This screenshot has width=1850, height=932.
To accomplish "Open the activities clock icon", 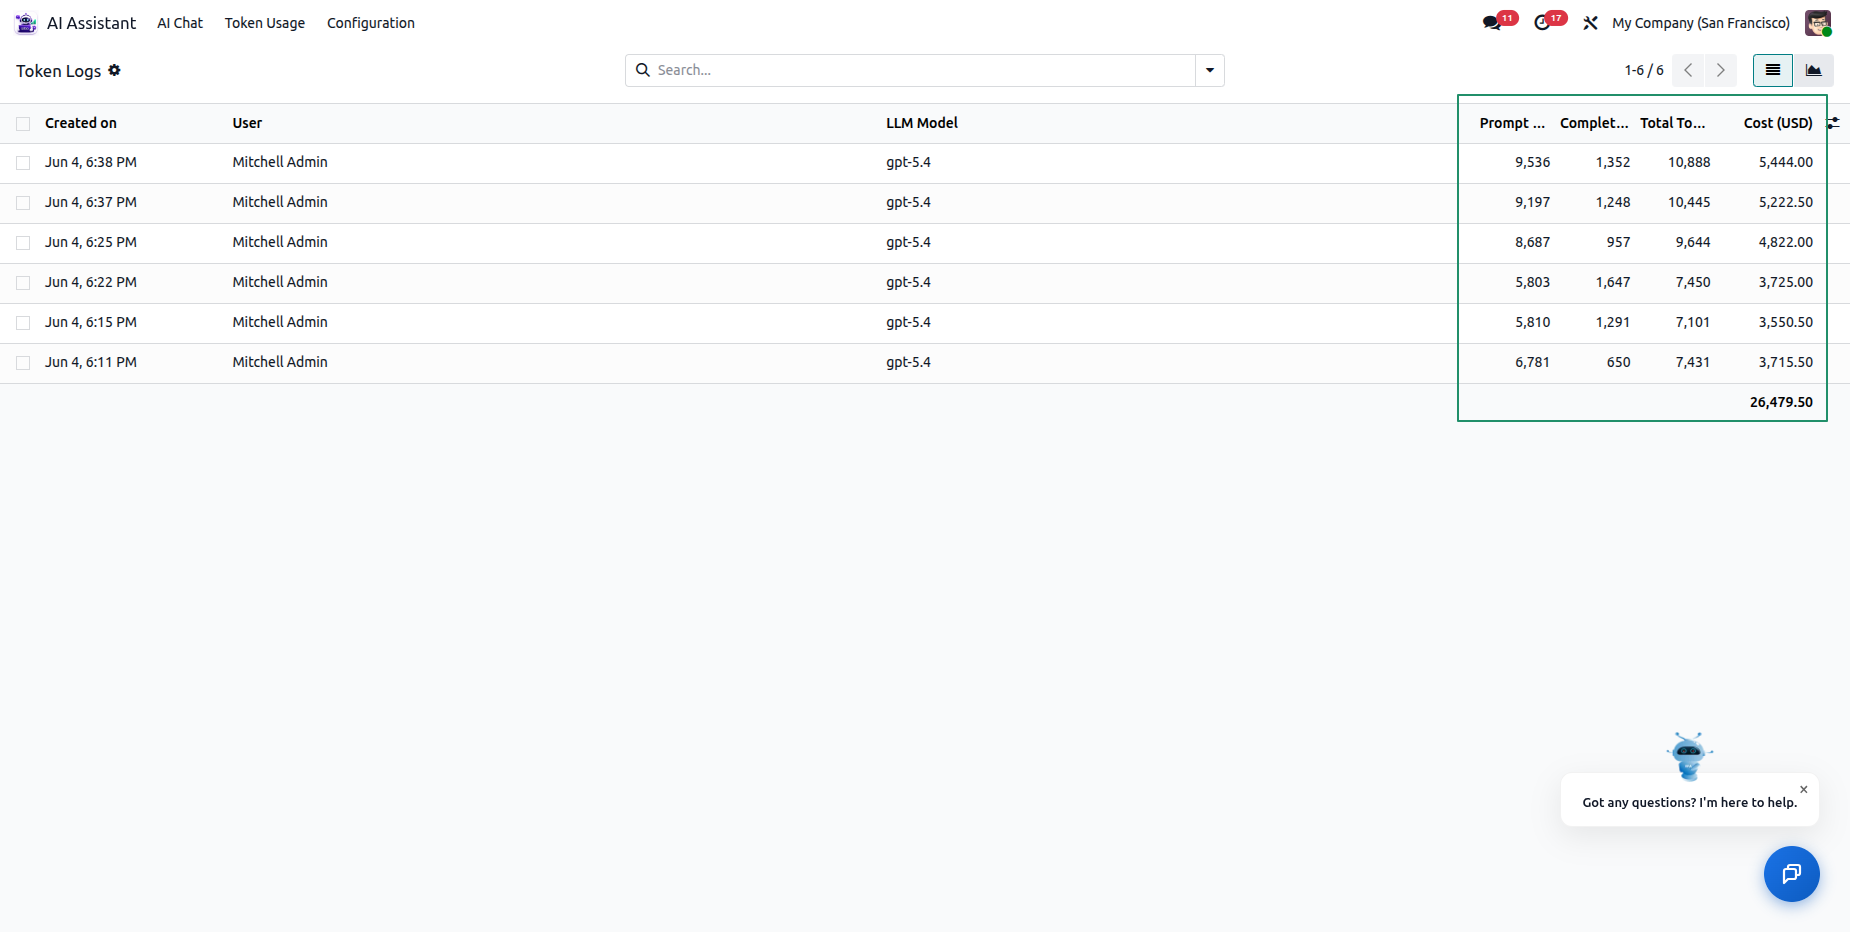I will pos(1543,23).
